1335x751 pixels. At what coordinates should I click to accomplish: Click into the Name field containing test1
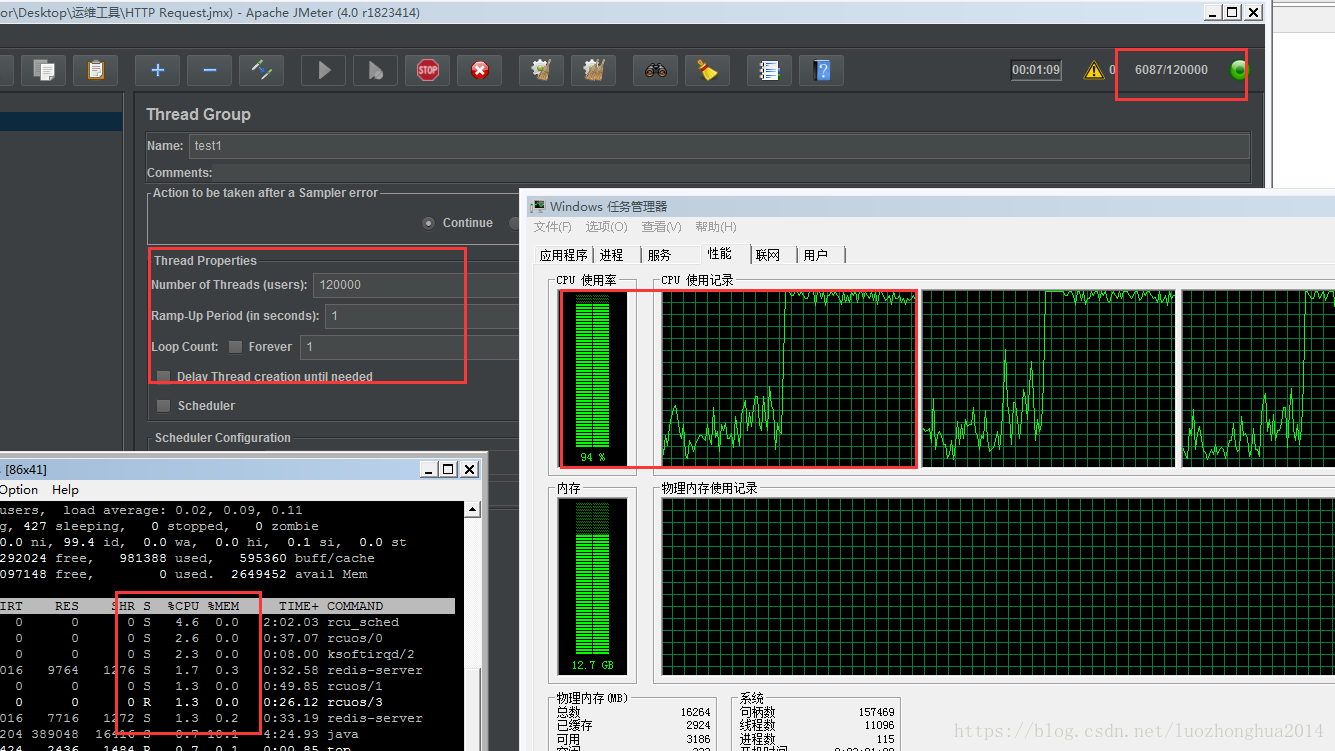[x=719, y=146]
